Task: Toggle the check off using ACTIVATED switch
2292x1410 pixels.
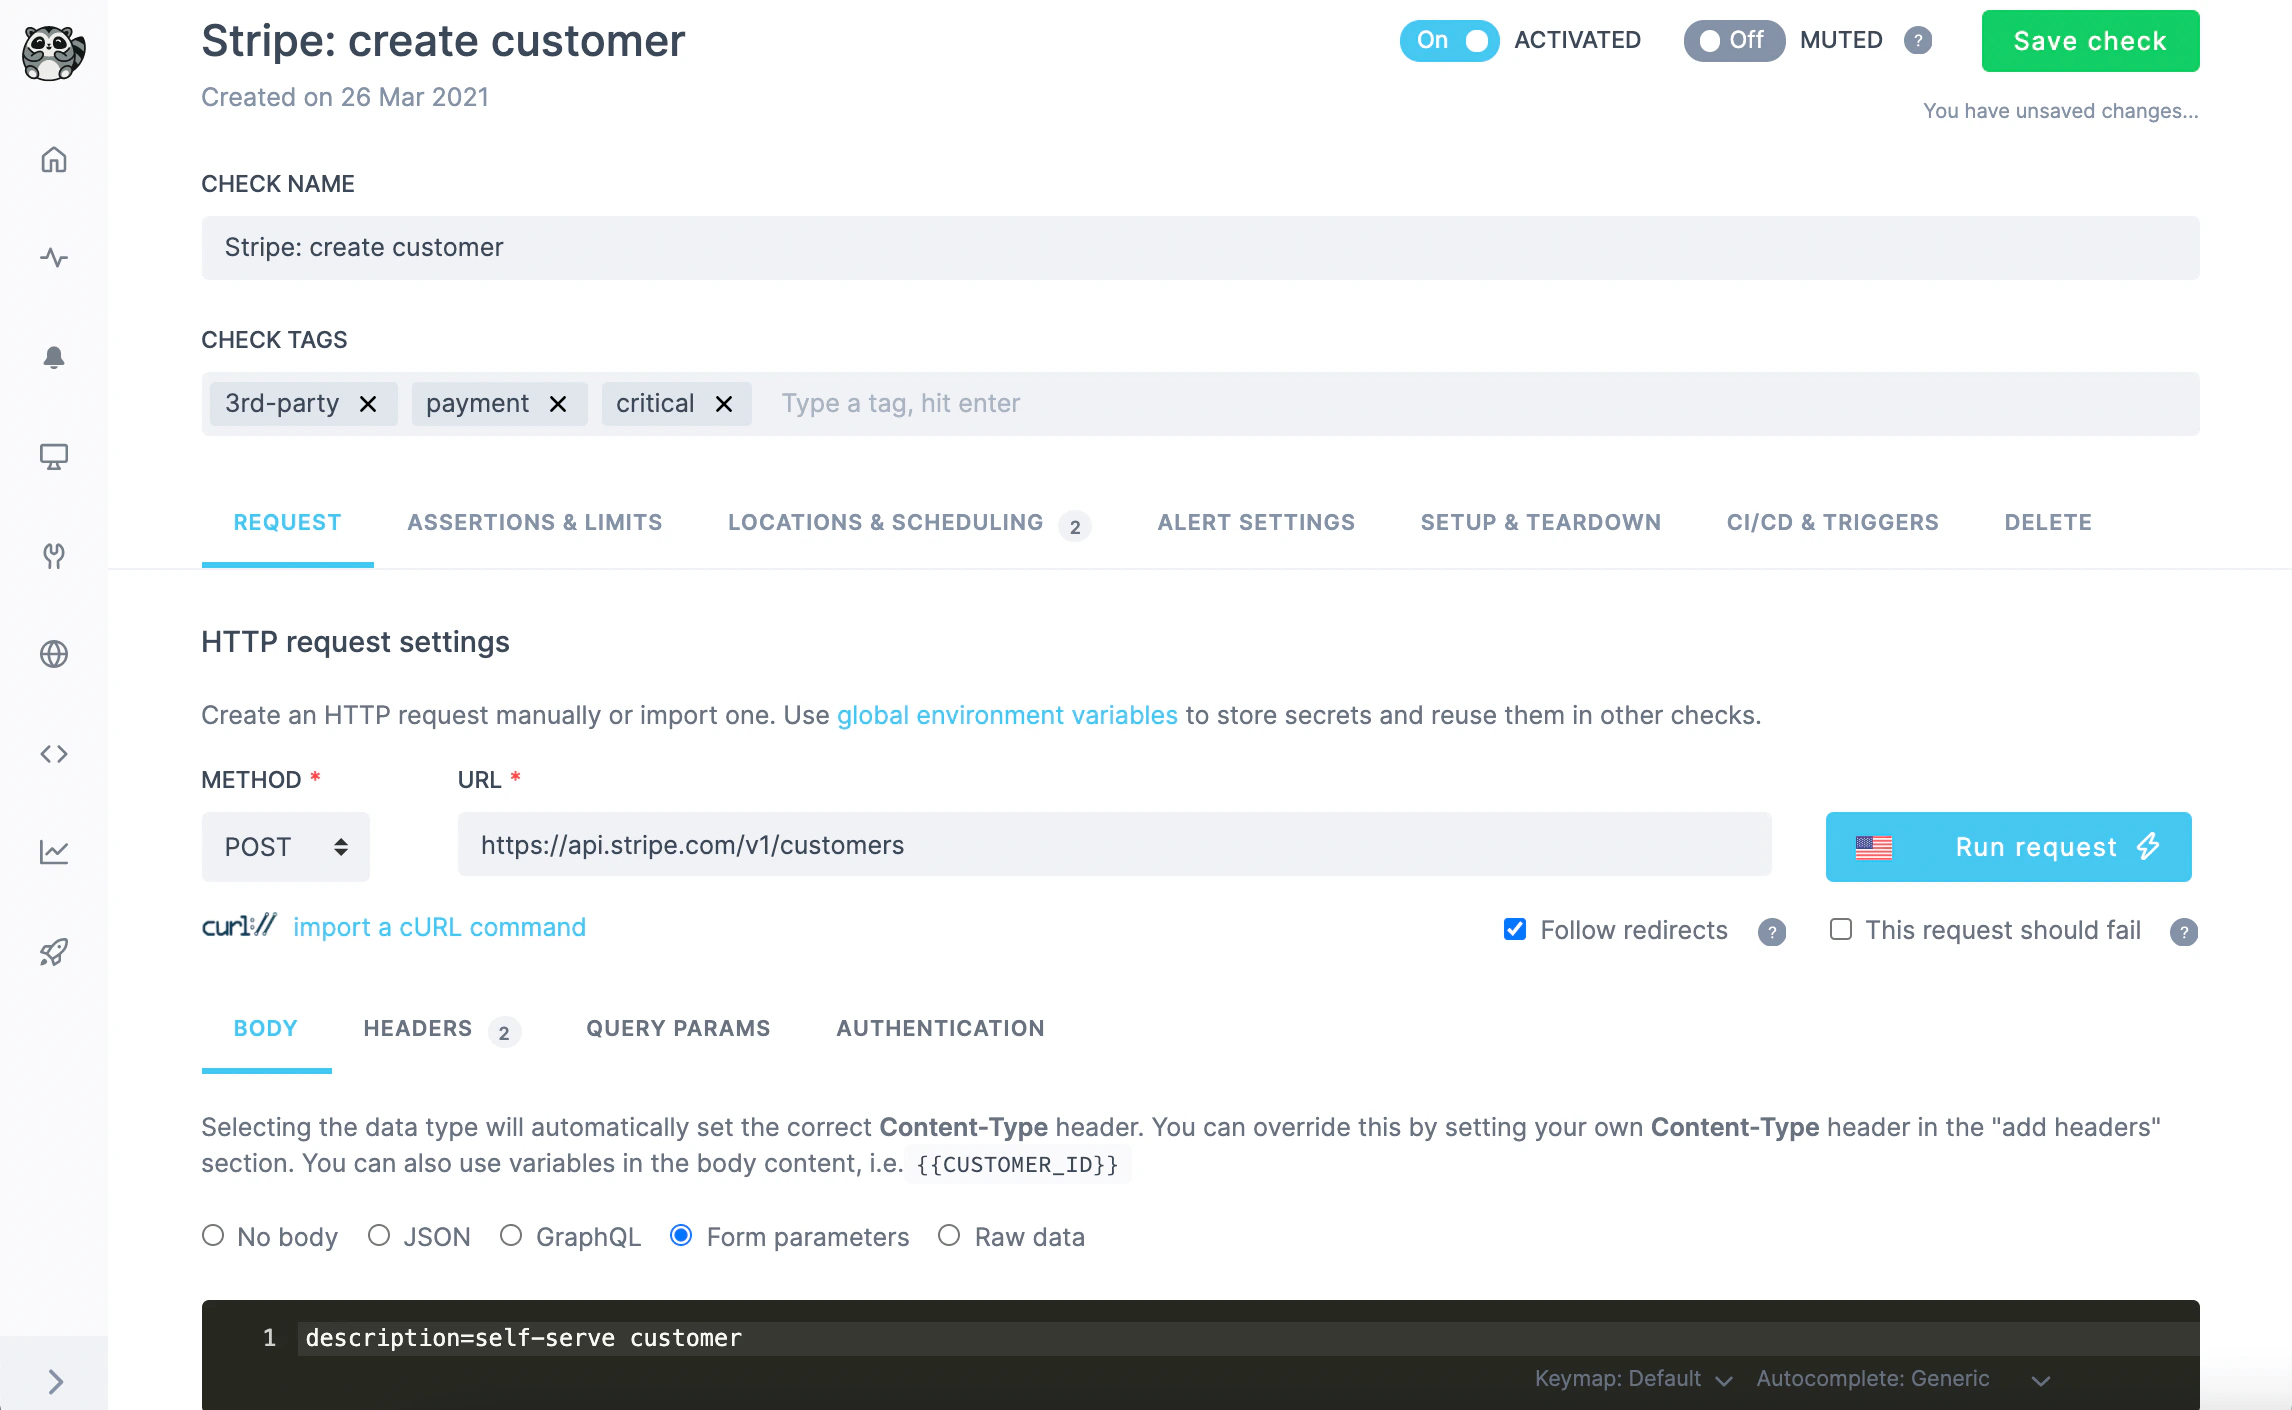Action: pyautogui.click(x=1449, y=41)
